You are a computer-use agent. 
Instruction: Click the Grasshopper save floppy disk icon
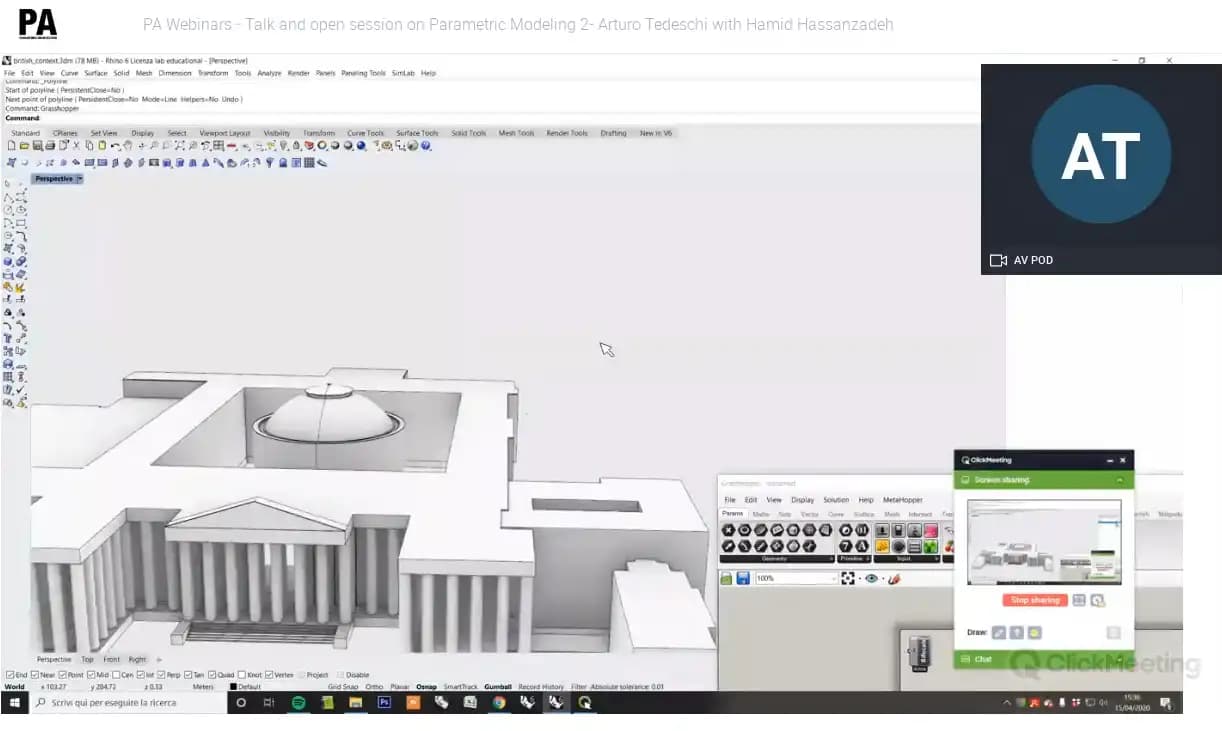click(742, 578)
